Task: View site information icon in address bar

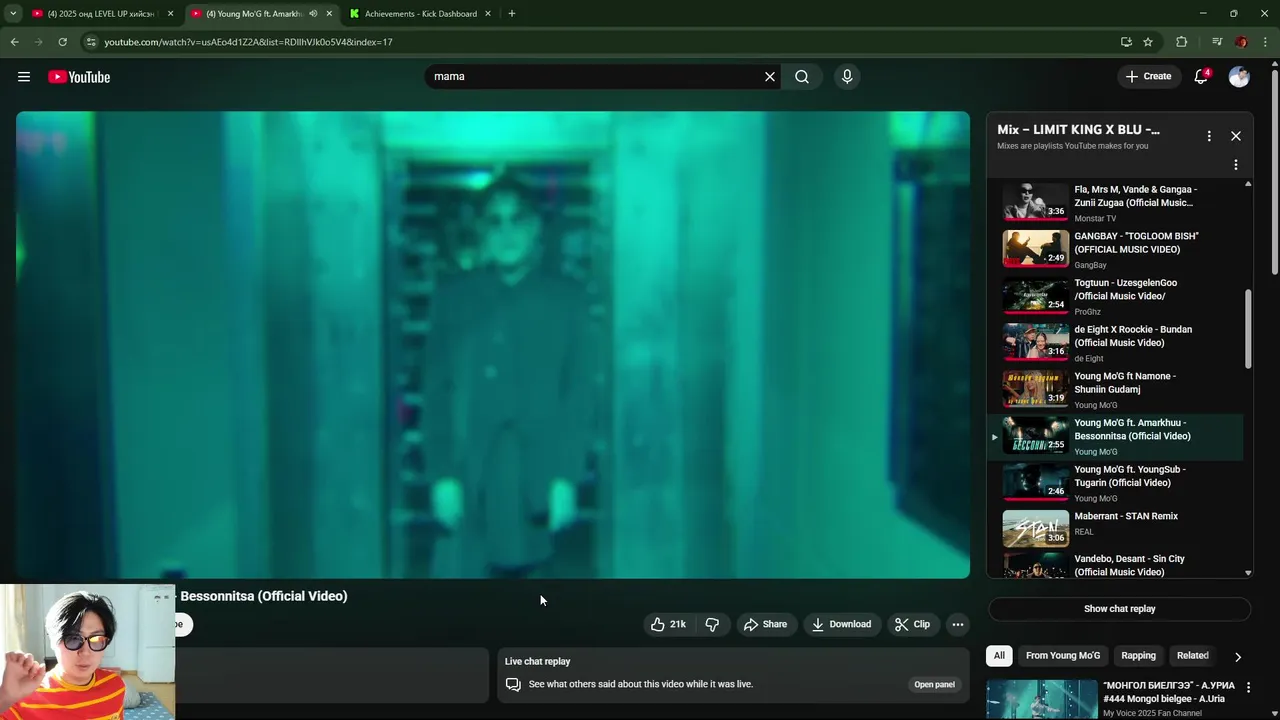Action: [x=91, y=42]
